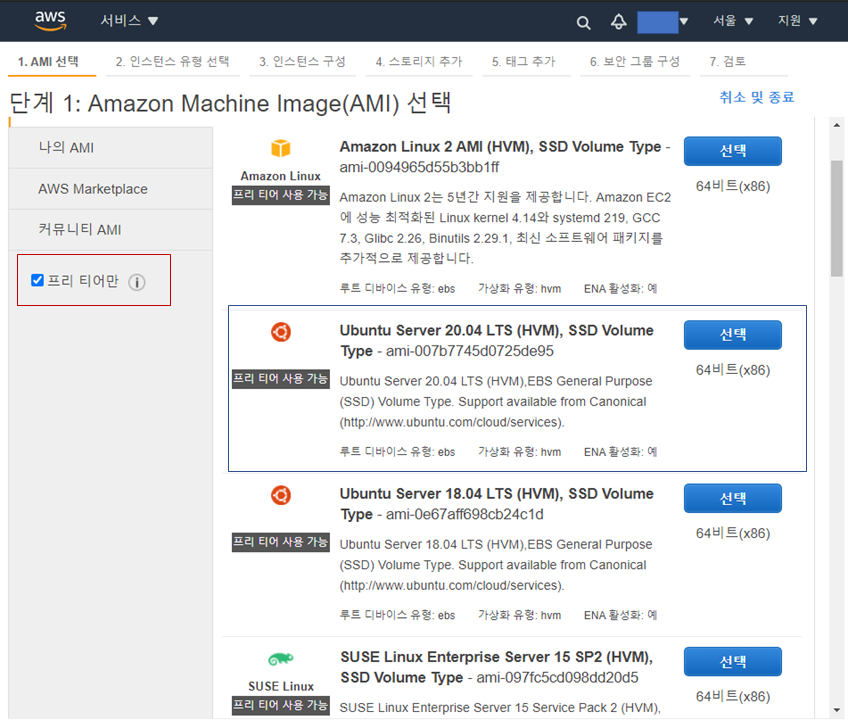Screen dimensions: 848x720
Task: Click Amazon Linux 2 AMI title text
Action: click(500, 147)
